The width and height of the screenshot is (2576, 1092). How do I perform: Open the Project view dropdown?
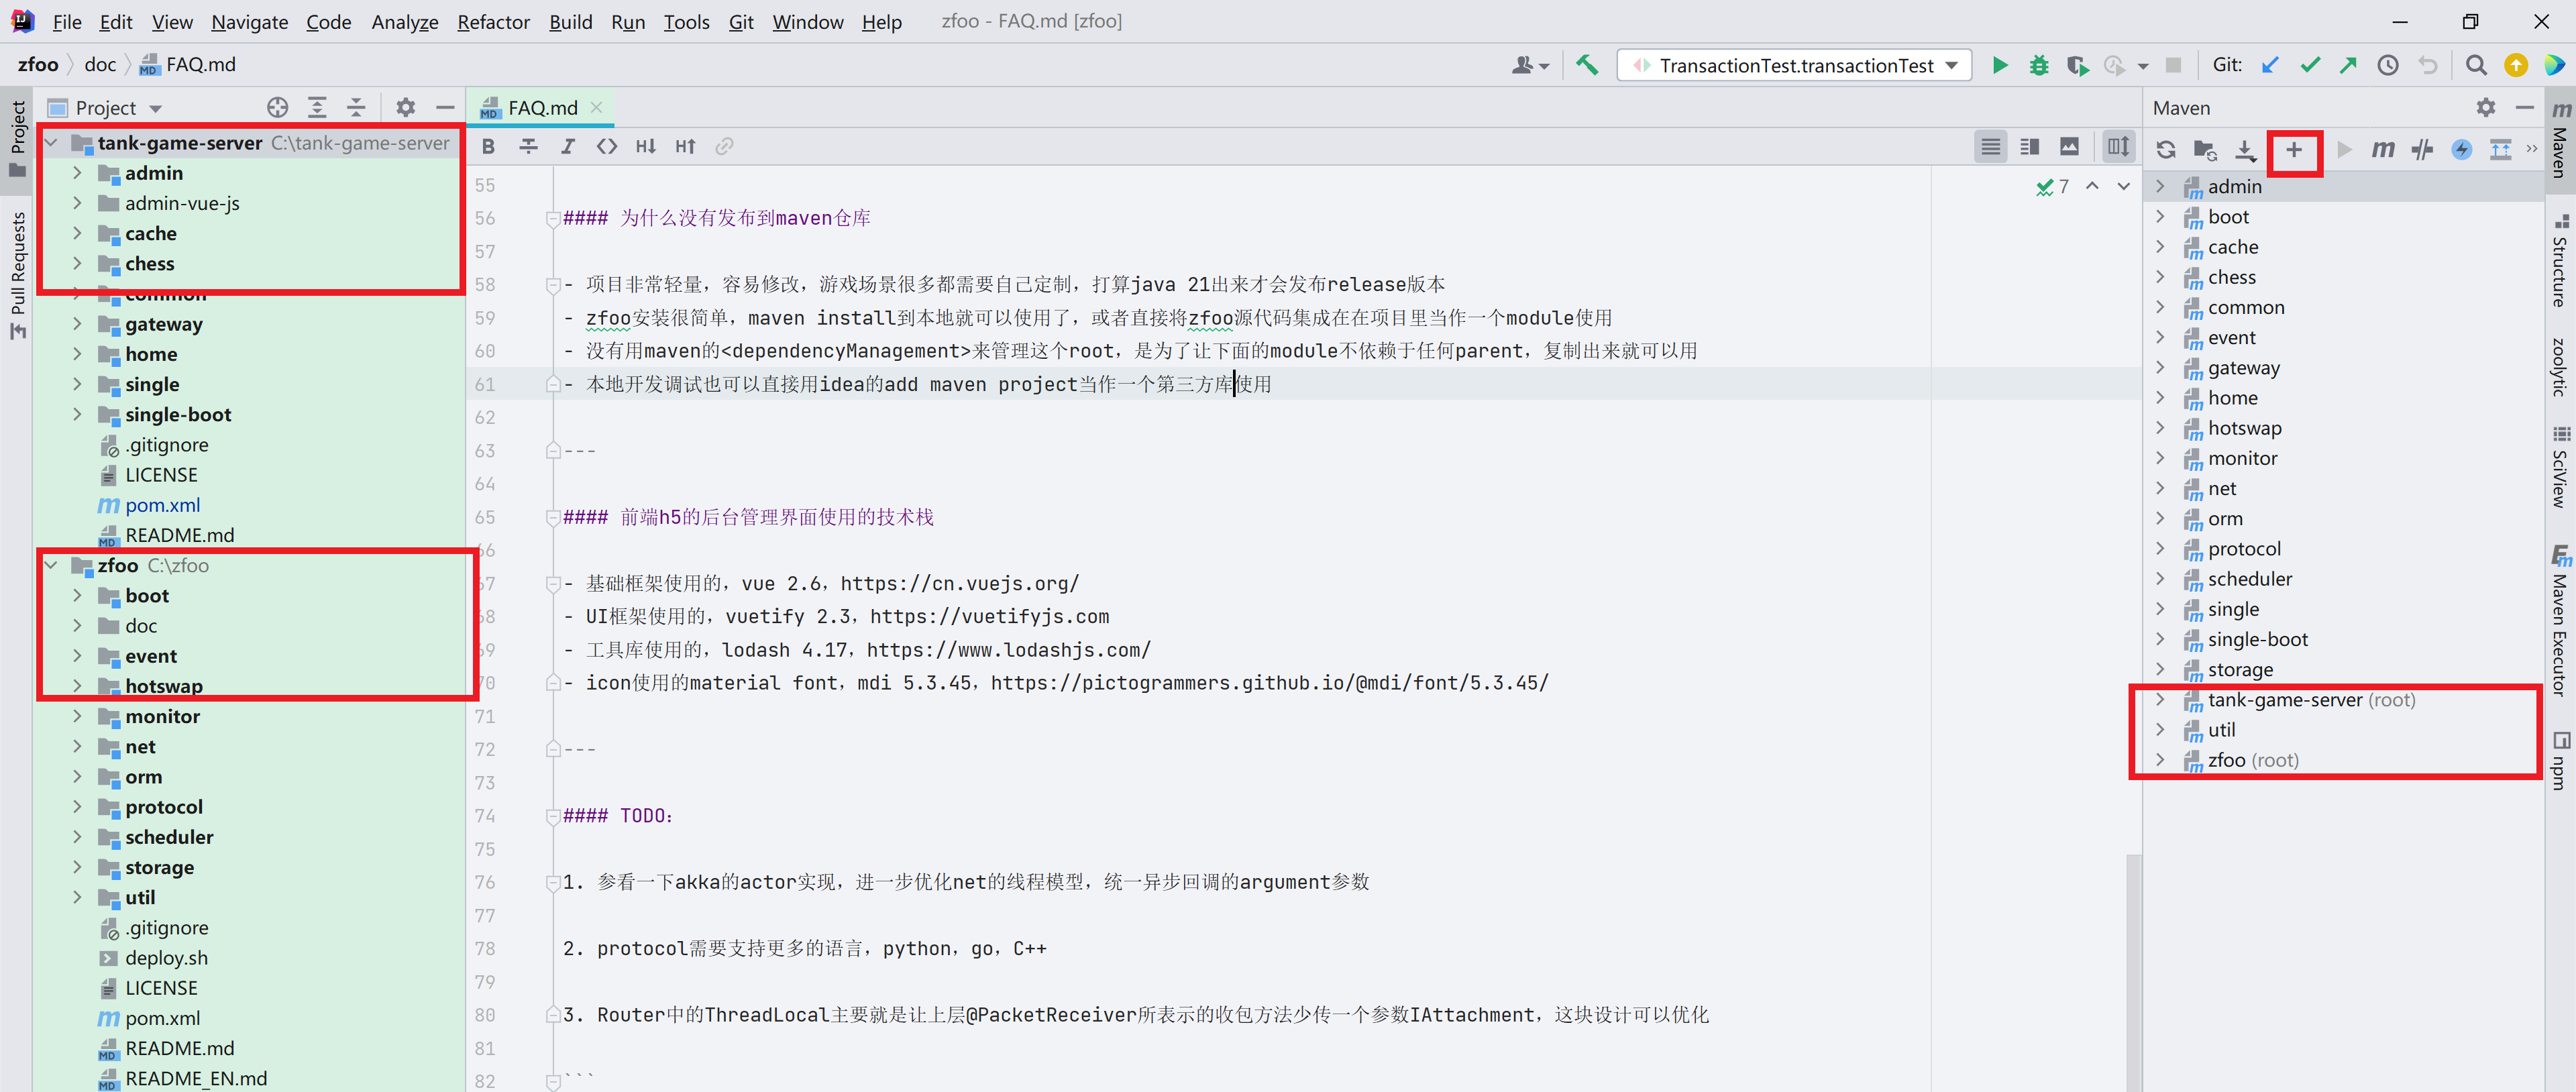[155, 108]
